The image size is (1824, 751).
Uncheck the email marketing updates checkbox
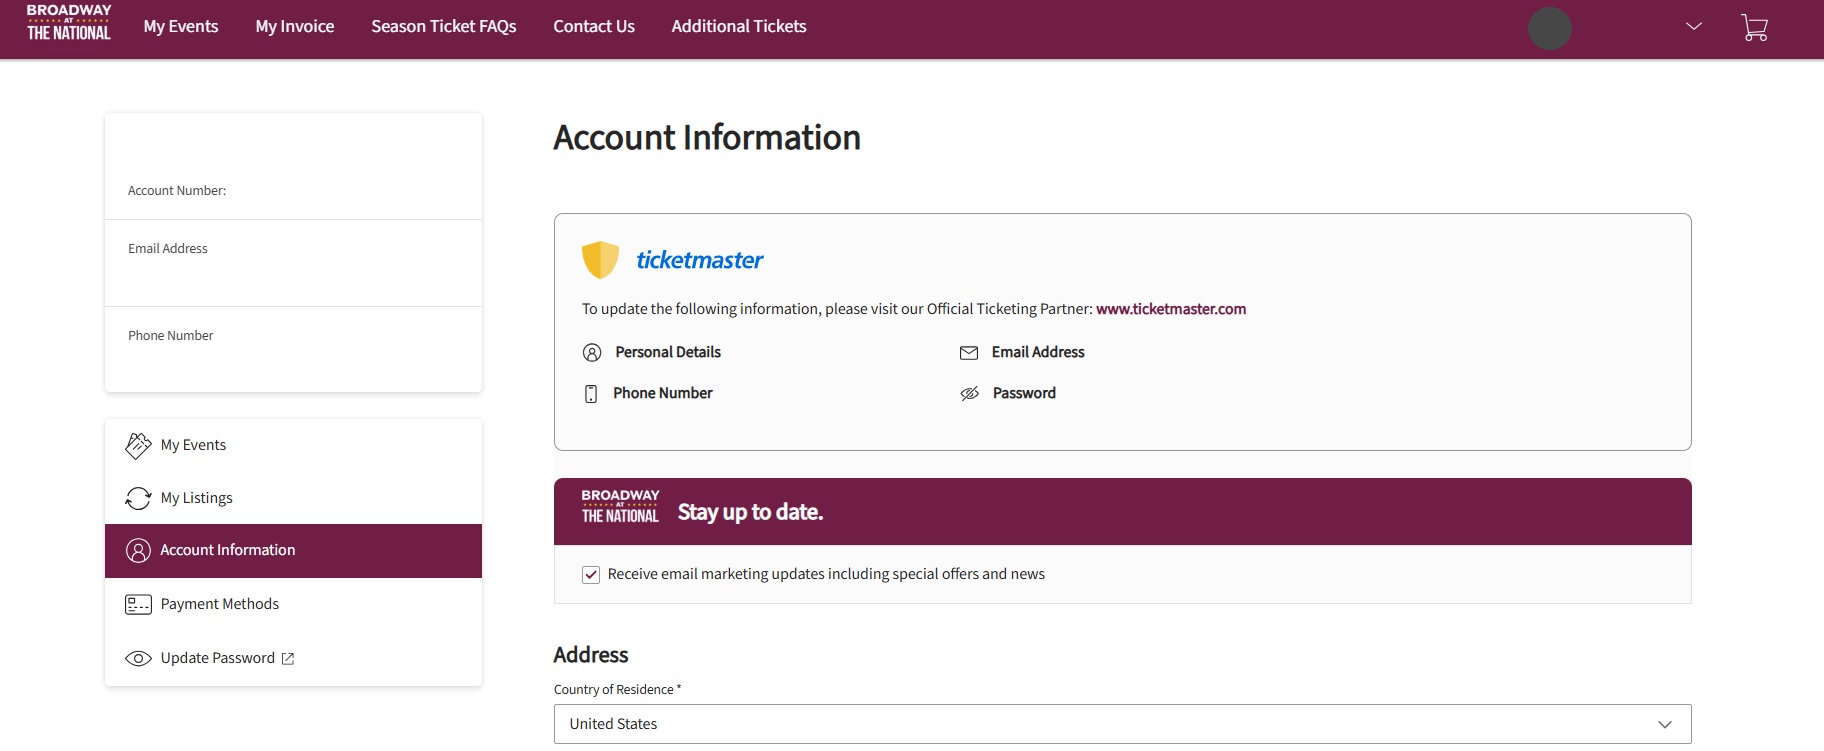point(591,575)
